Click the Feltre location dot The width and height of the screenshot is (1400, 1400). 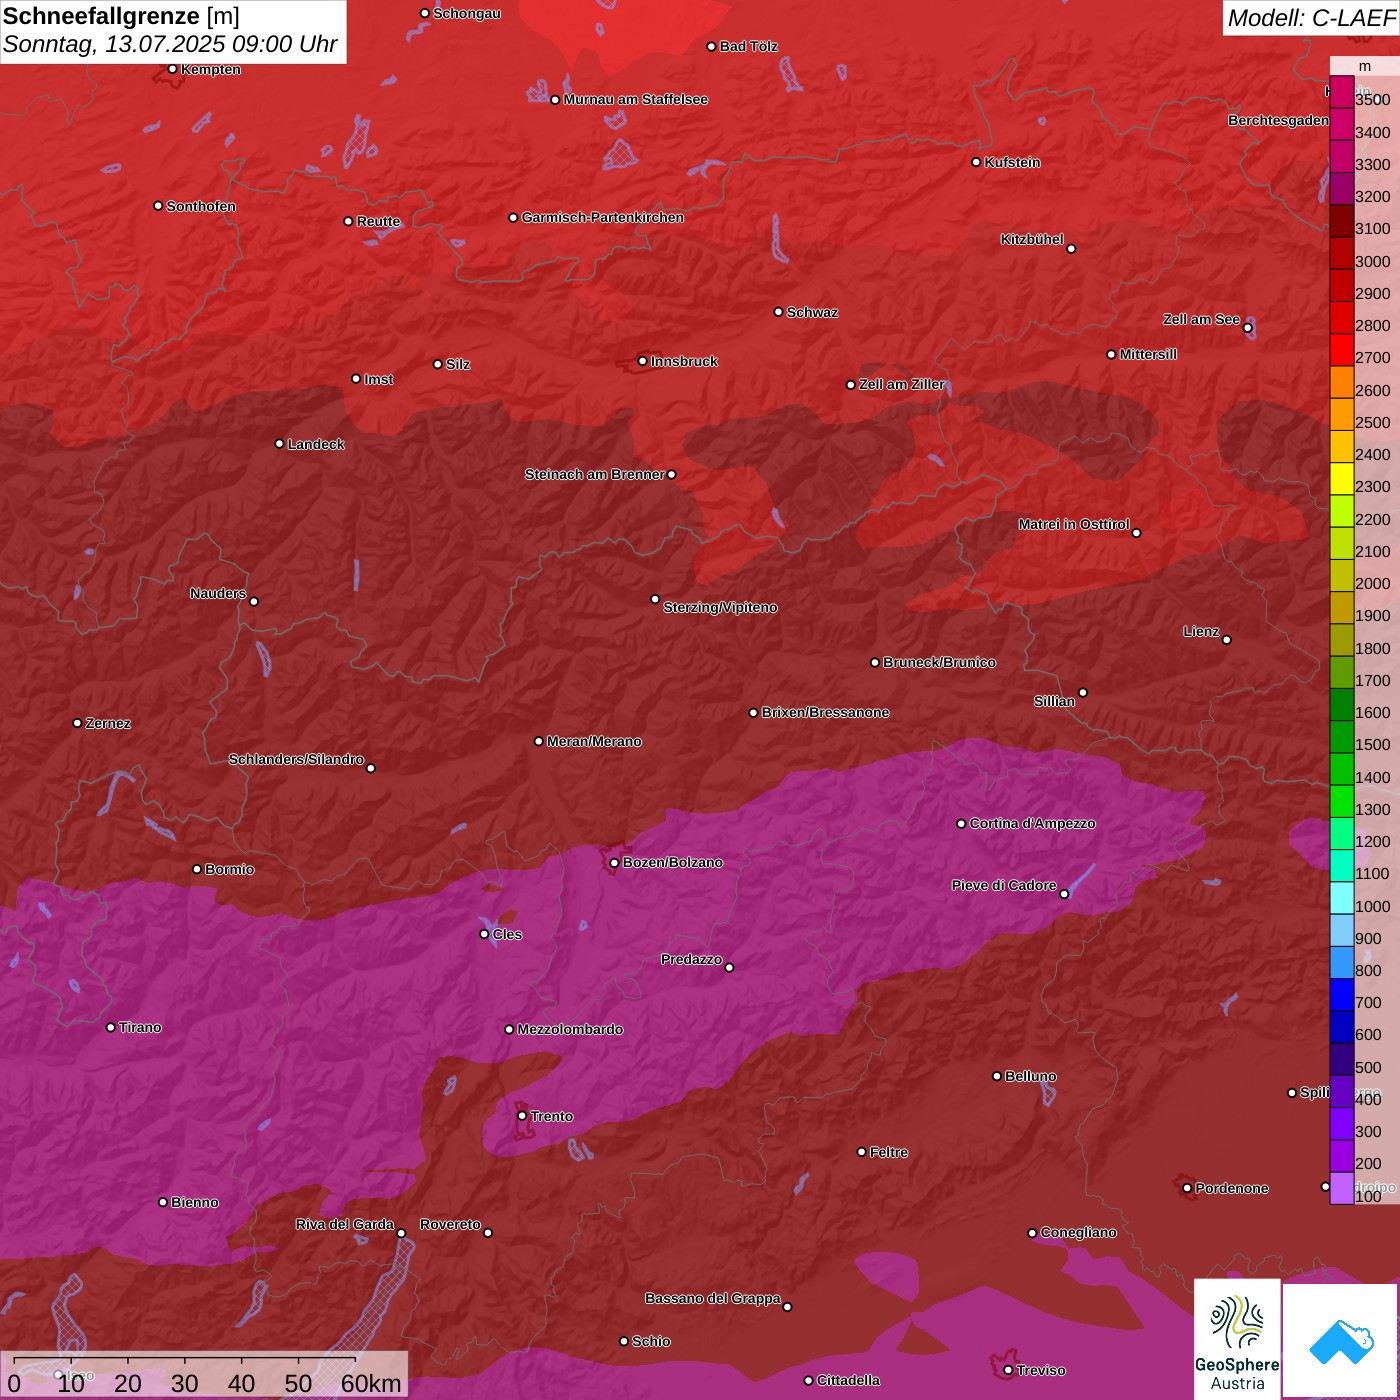point(861,1152)
